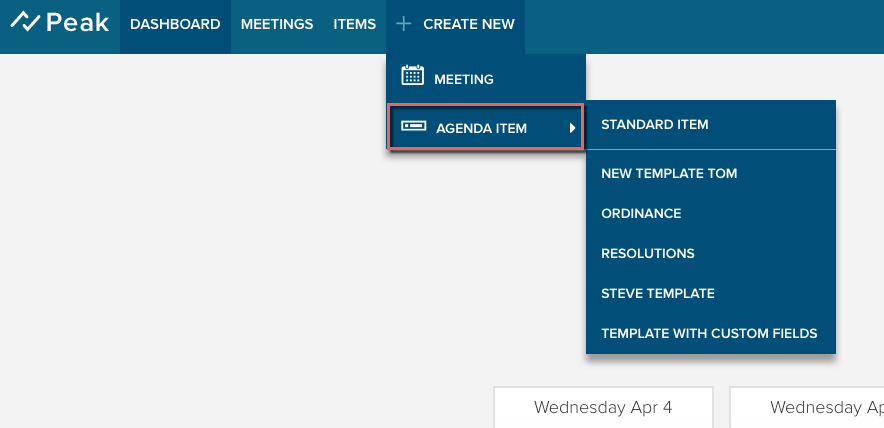Pick the Resolutions template
Screen dimensions: 884x428
(x=648, y=253)
